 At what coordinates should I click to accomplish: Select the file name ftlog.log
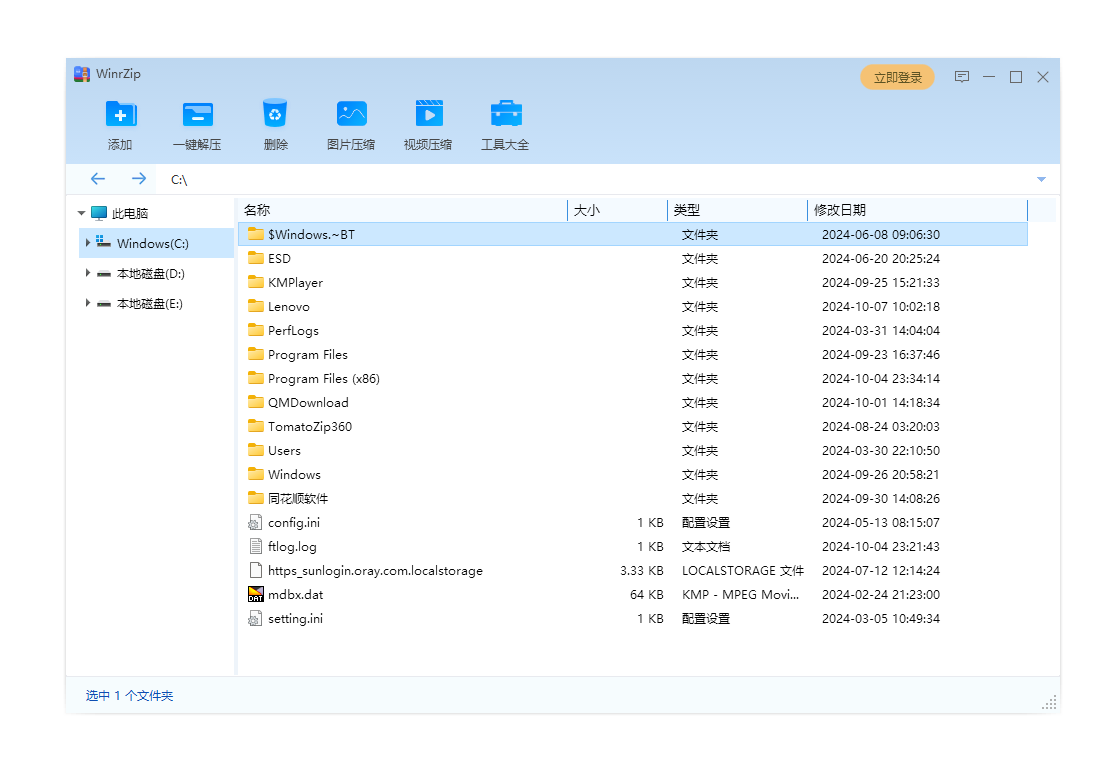click(292, 546)
